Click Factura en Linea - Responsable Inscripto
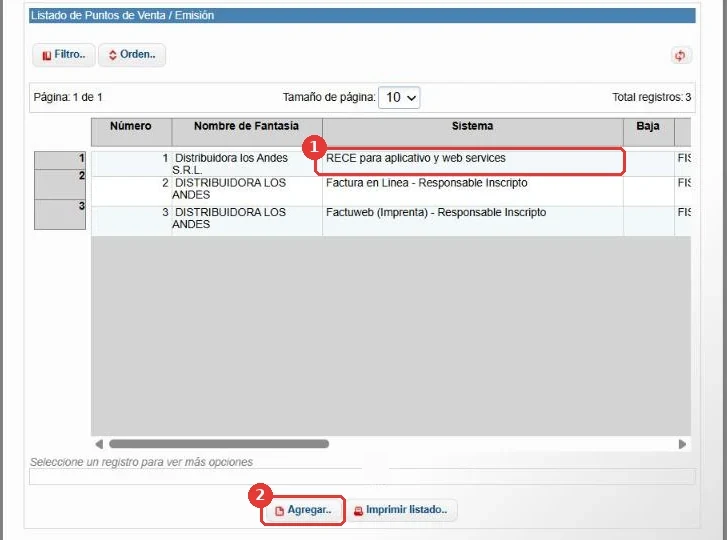This screenshot has width=727, height=540. pyautogui.click(x=427, y=183)
